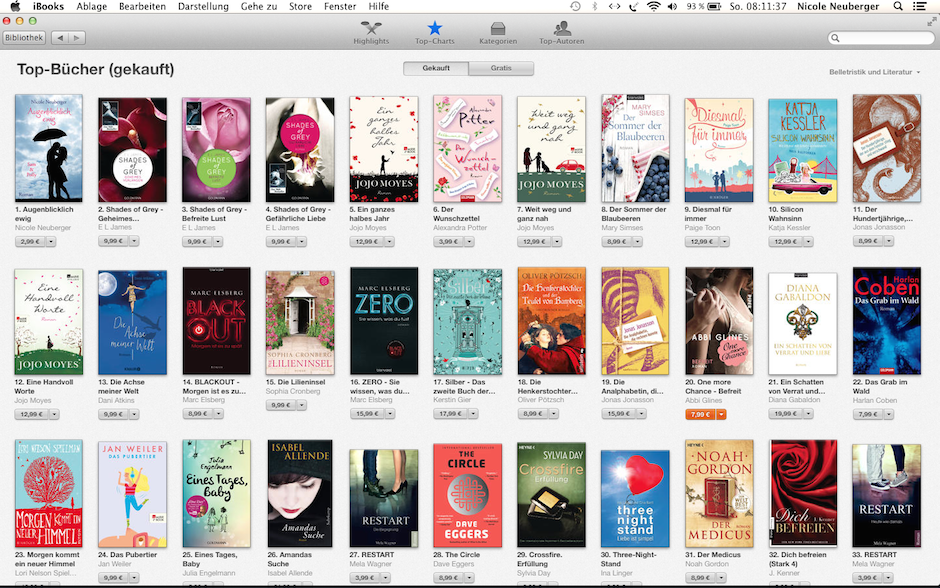Open the Das Grab im Wald cover
Screen dimensions: 940x588
coord(887,321)
